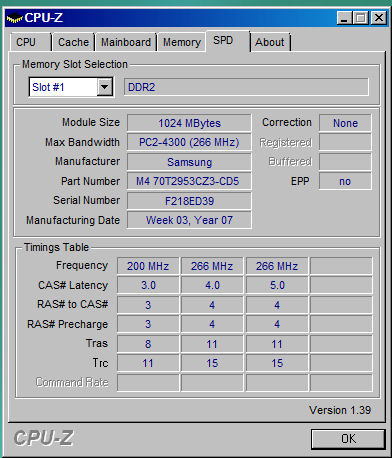Click the empty Registered field
Screen dimensions: 392x458
point(345,142)
